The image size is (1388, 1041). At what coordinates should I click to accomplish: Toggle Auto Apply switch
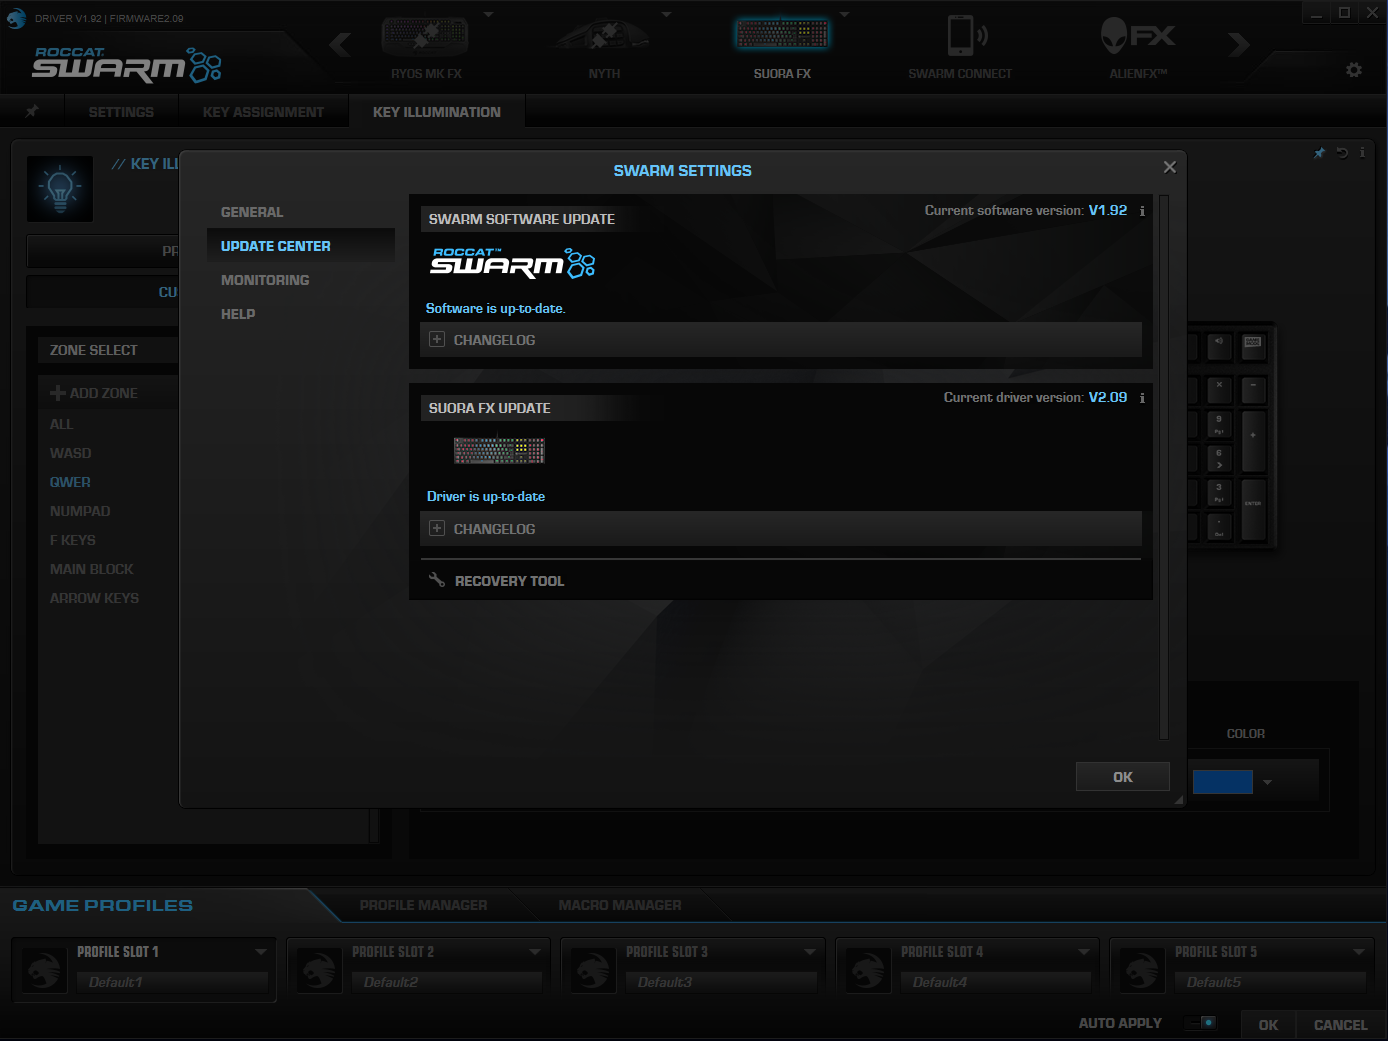pos(1199,1023)
